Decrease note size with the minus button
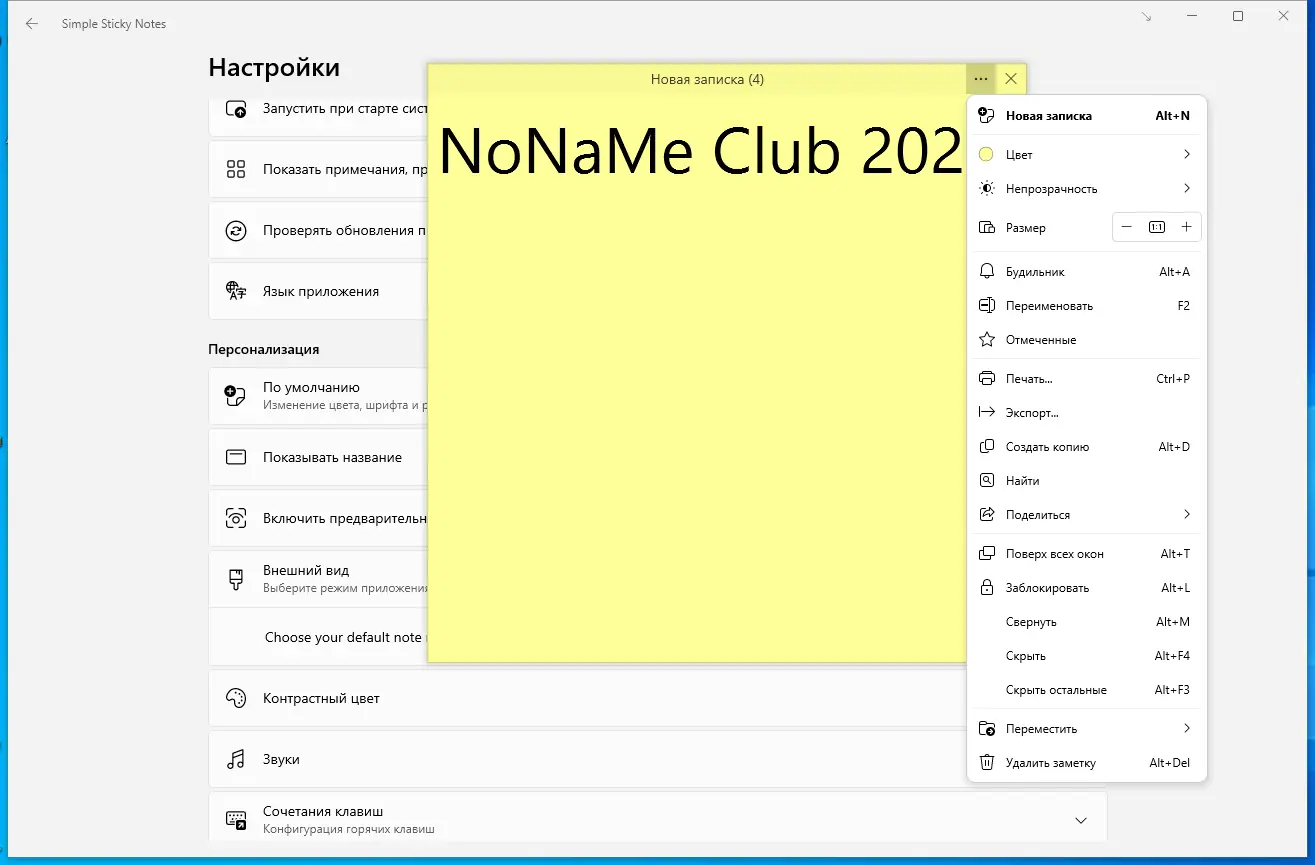This screenshot has height=865, width=1315. pos(1127,227)
